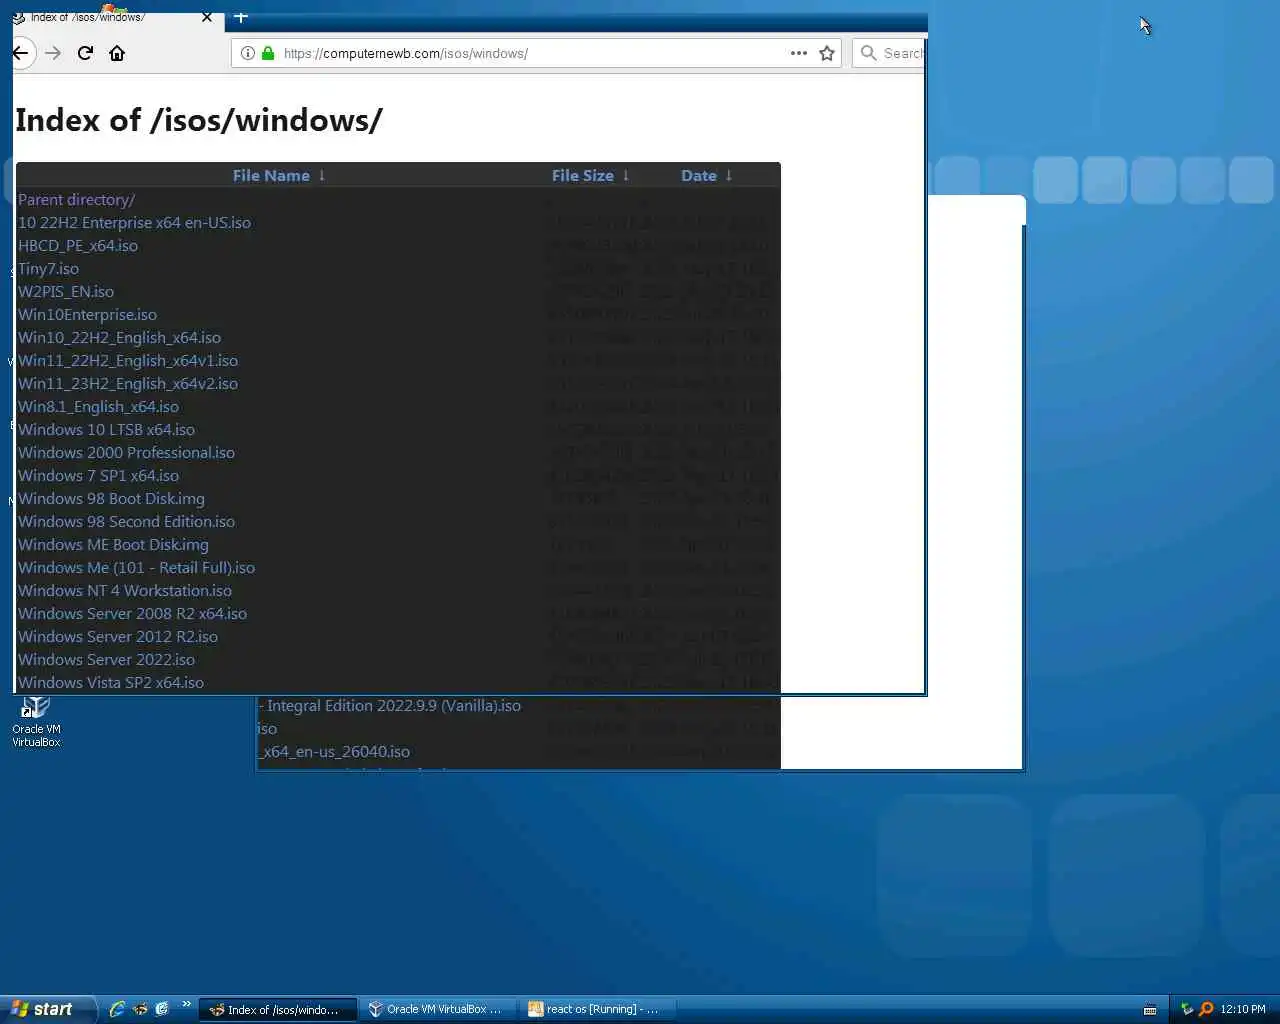Download 10 22H2 Enterprise x64 en-US.iso

point(134,223)
